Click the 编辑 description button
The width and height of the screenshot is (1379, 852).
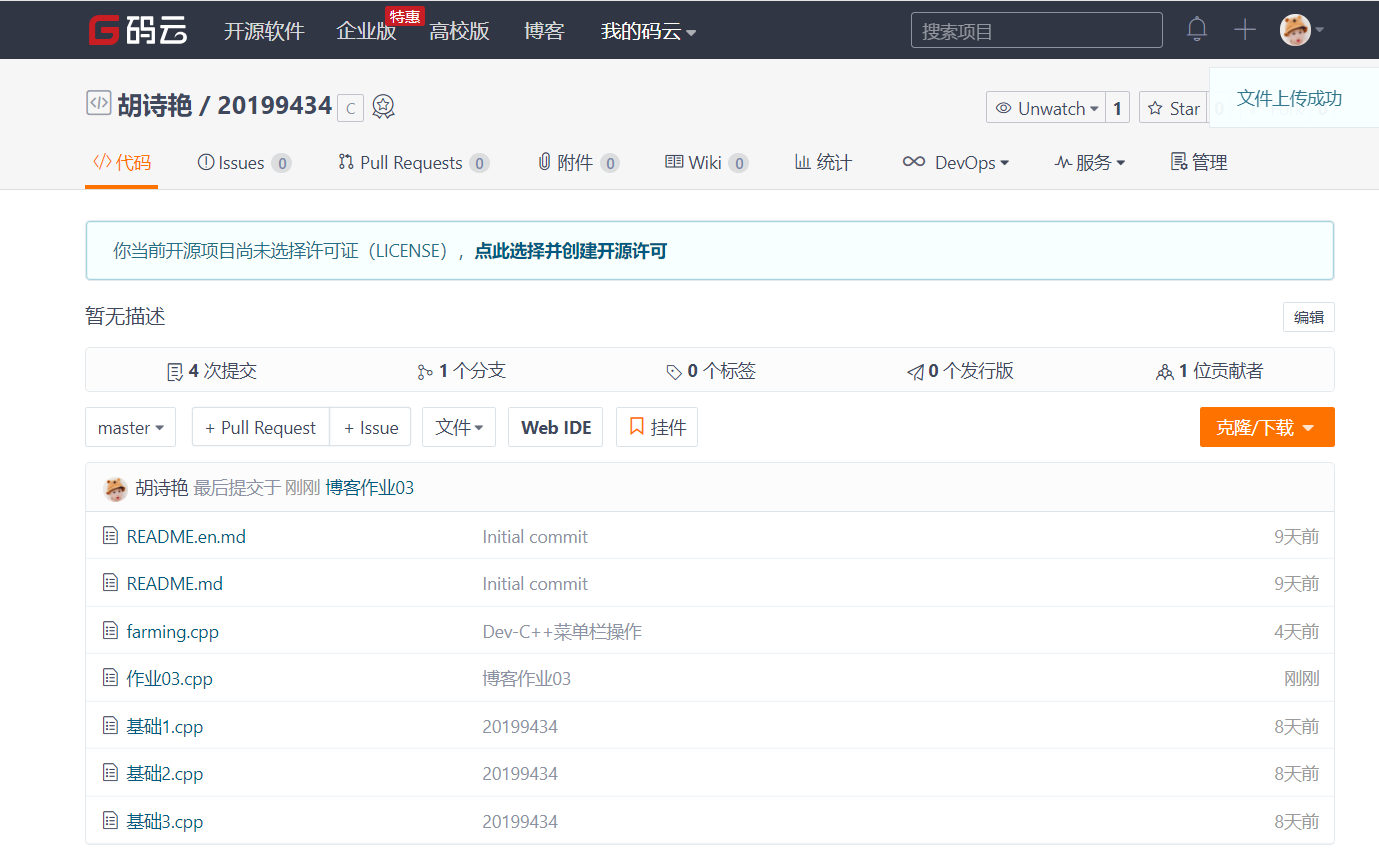[x=1309, y=317]
